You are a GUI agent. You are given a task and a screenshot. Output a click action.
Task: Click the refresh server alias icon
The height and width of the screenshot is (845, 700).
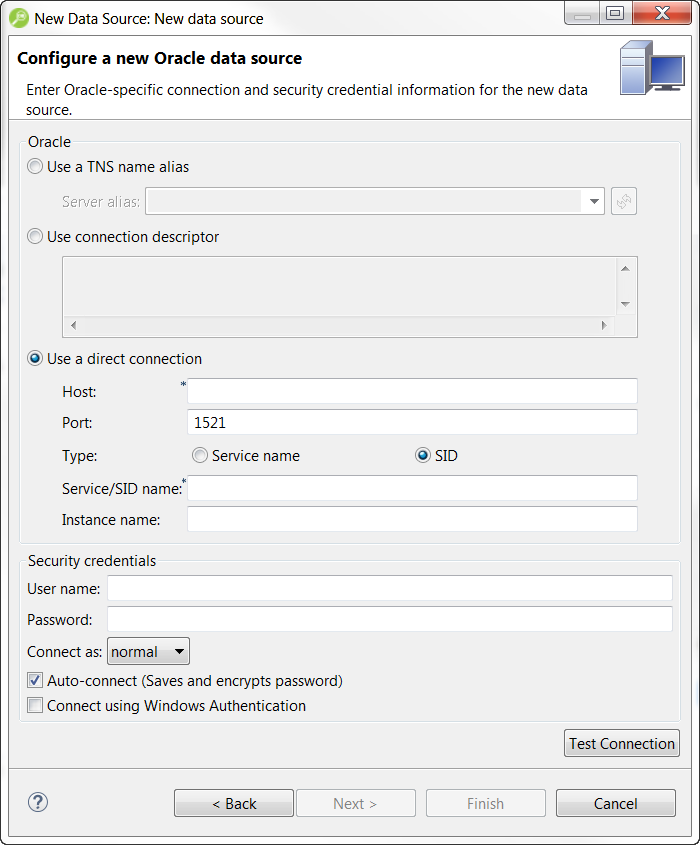(x=624, y=201)
